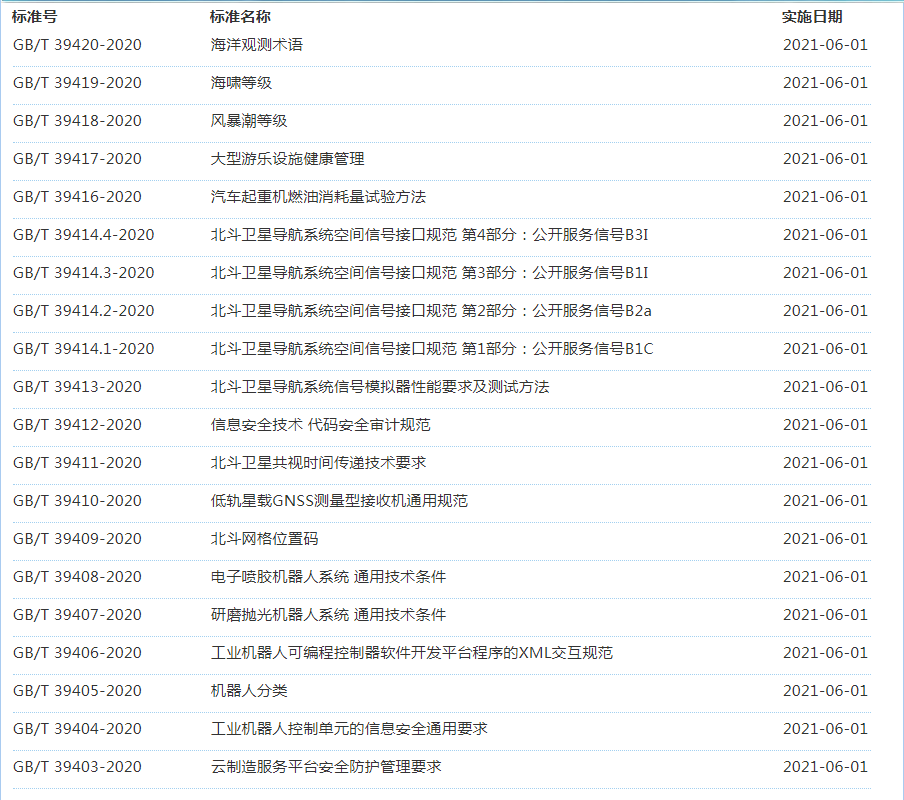Select standard number GB/T 39414.3-2020
This screenshot has width=904, height=800.
point(84,273)
